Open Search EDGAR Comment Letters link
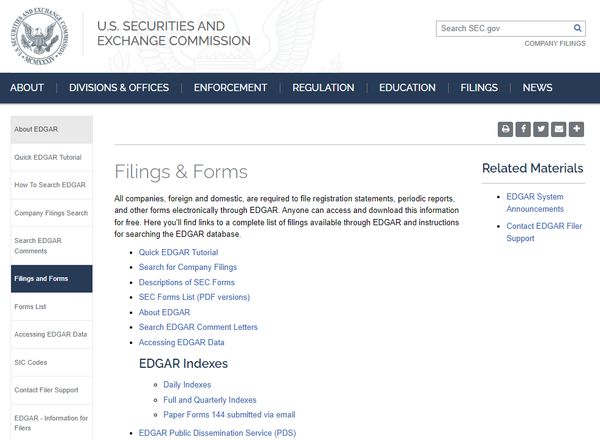This screenshot has height=440, width=600. tap(198, 327)
